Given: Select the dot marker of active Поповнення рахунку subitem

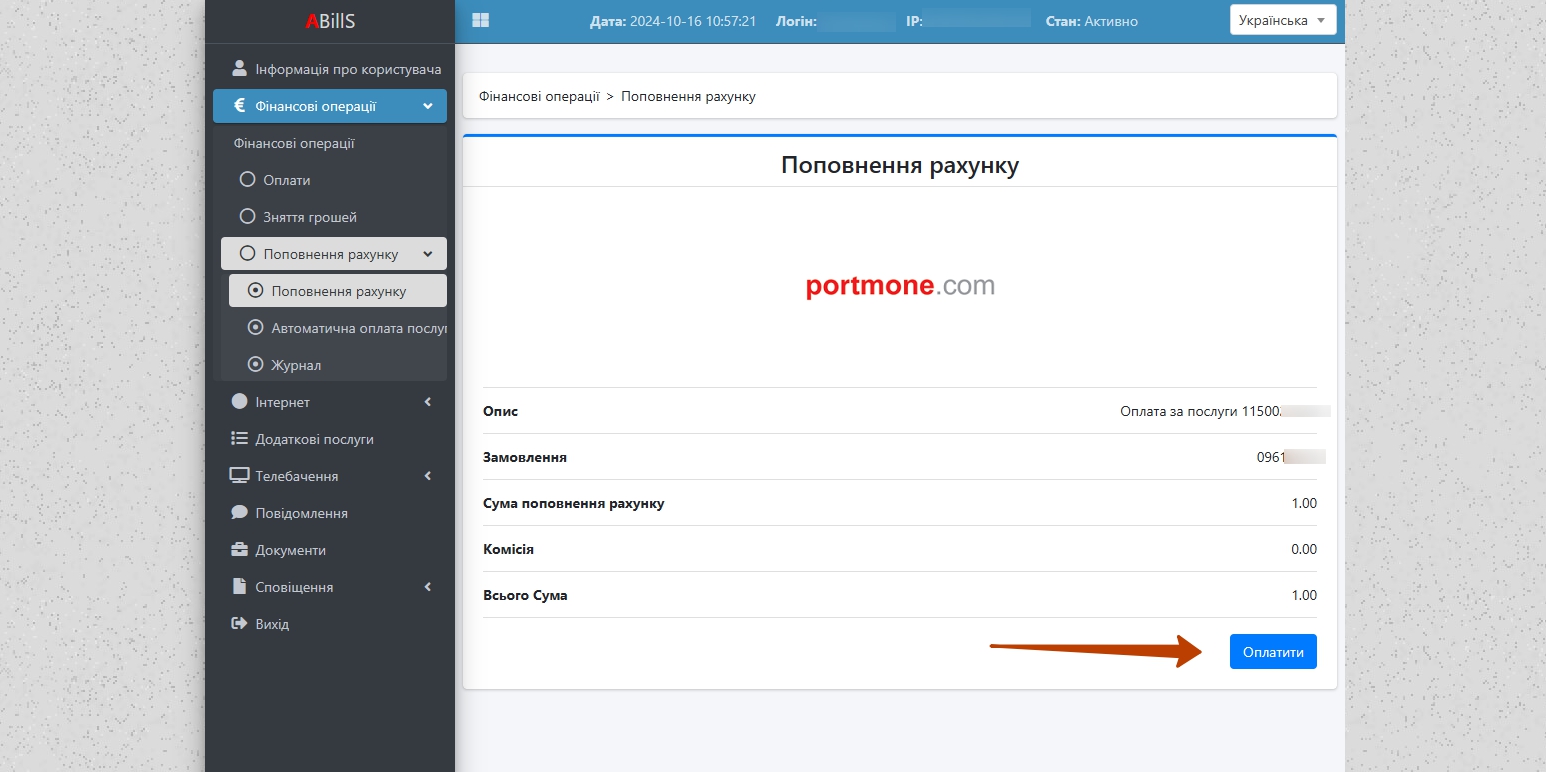Looking at the screenshot, I should click(255, 290).
